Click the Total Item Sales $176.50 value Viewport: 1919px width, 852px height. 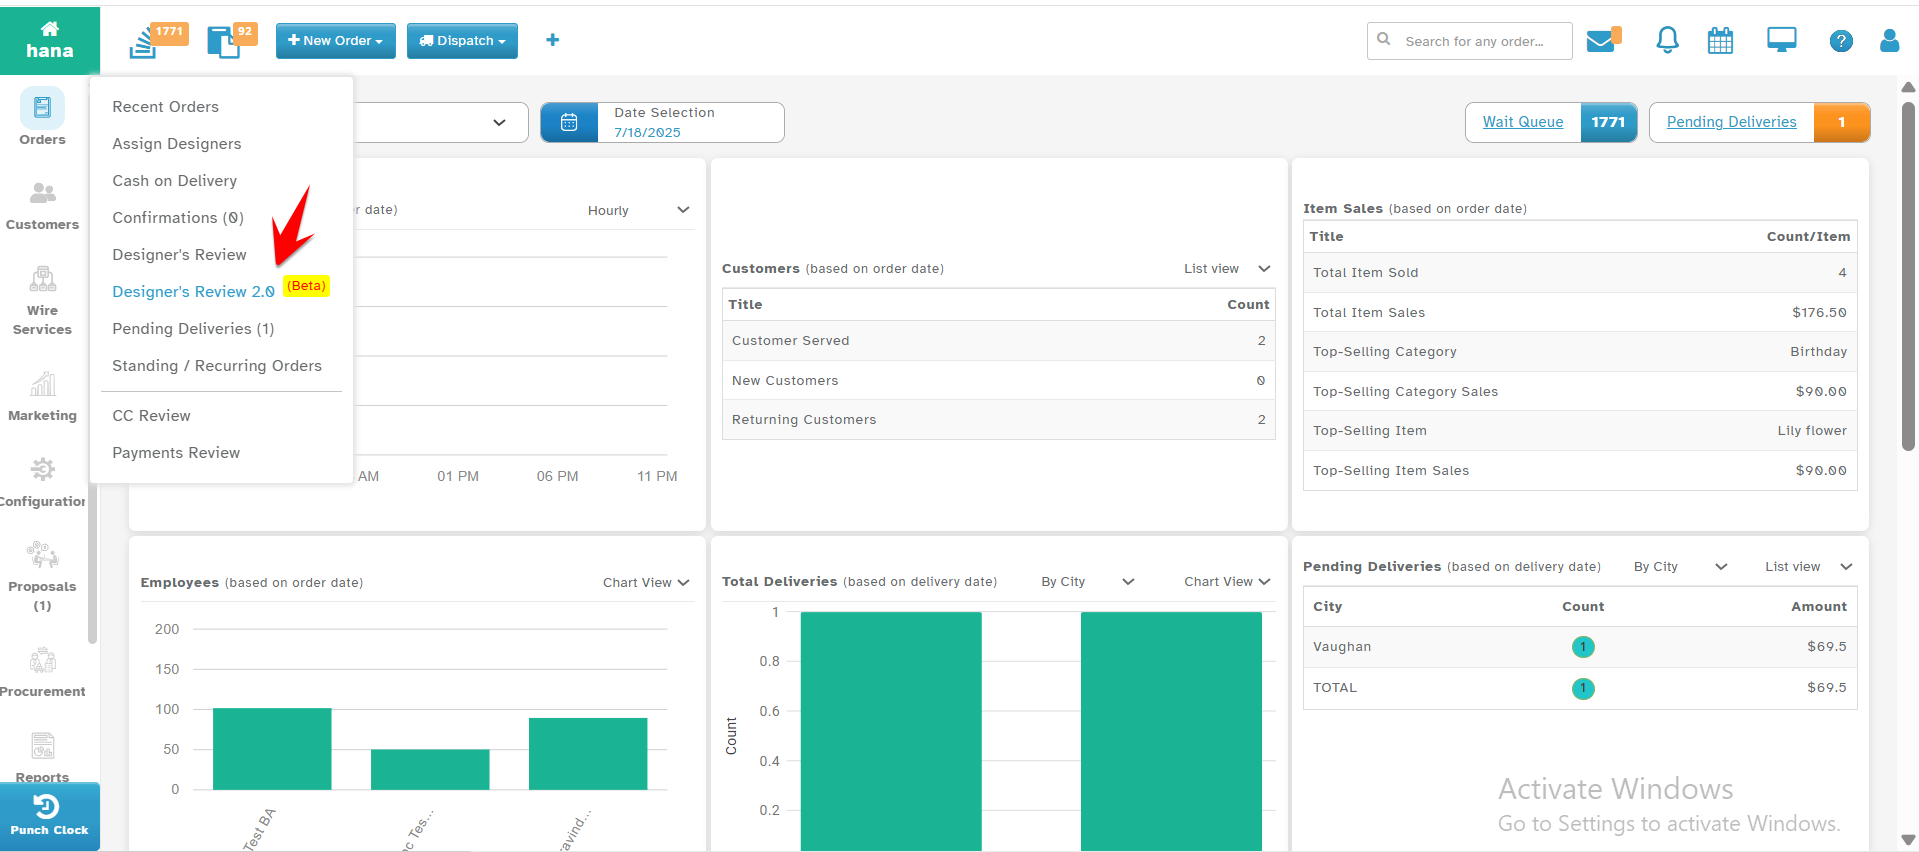1819,313
